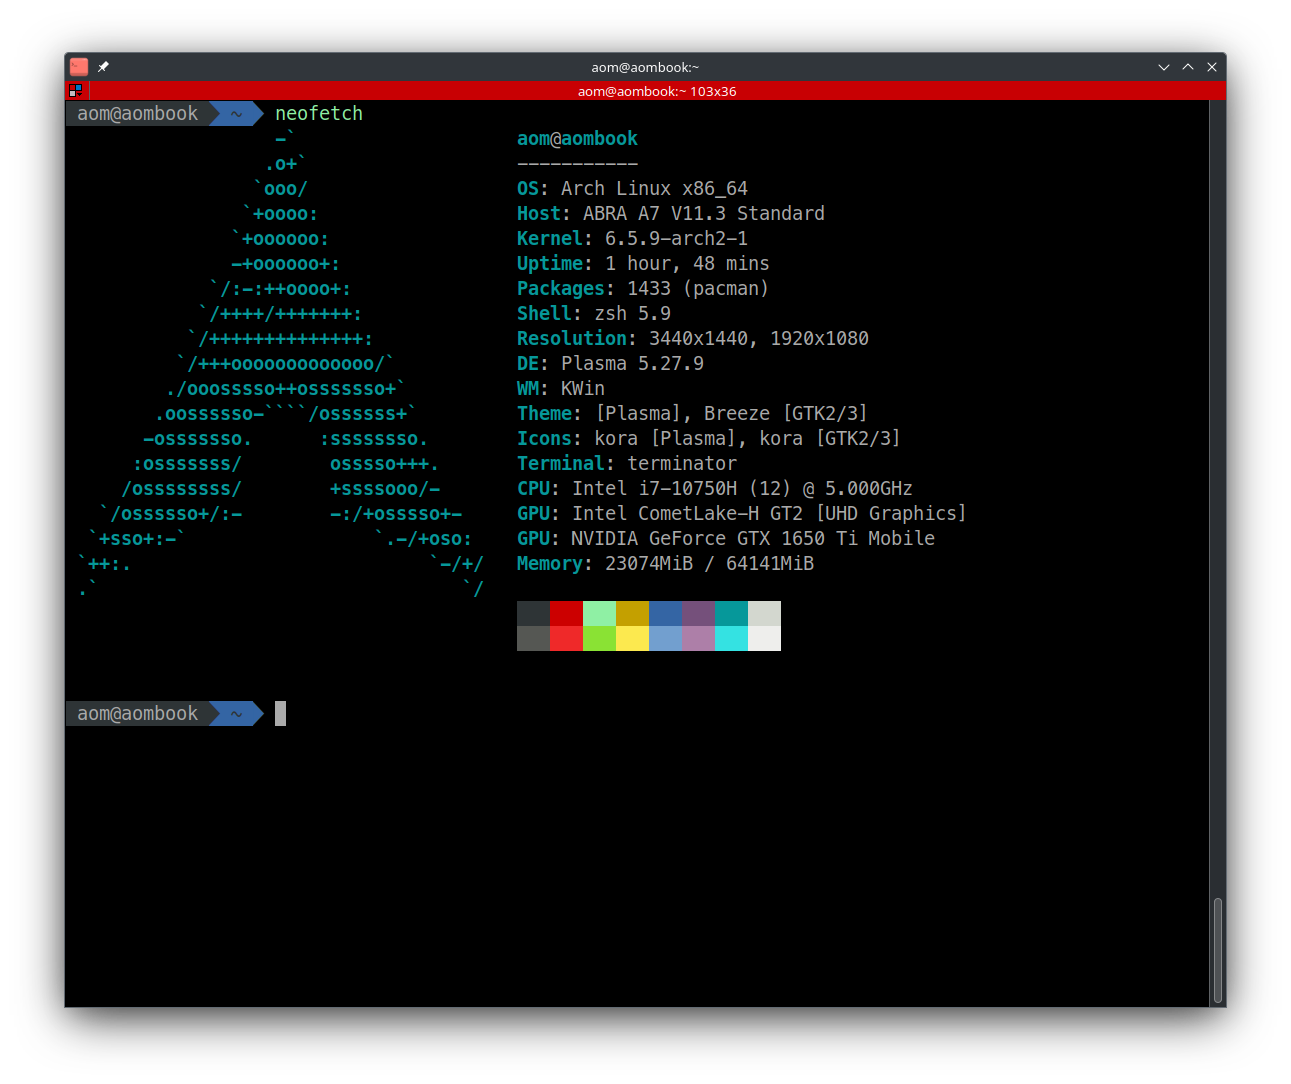Viewport: 1291px width, 1084px height.
Task: Minimize the terminal window
Action: pyautogui.click(x=1163, y=67)
